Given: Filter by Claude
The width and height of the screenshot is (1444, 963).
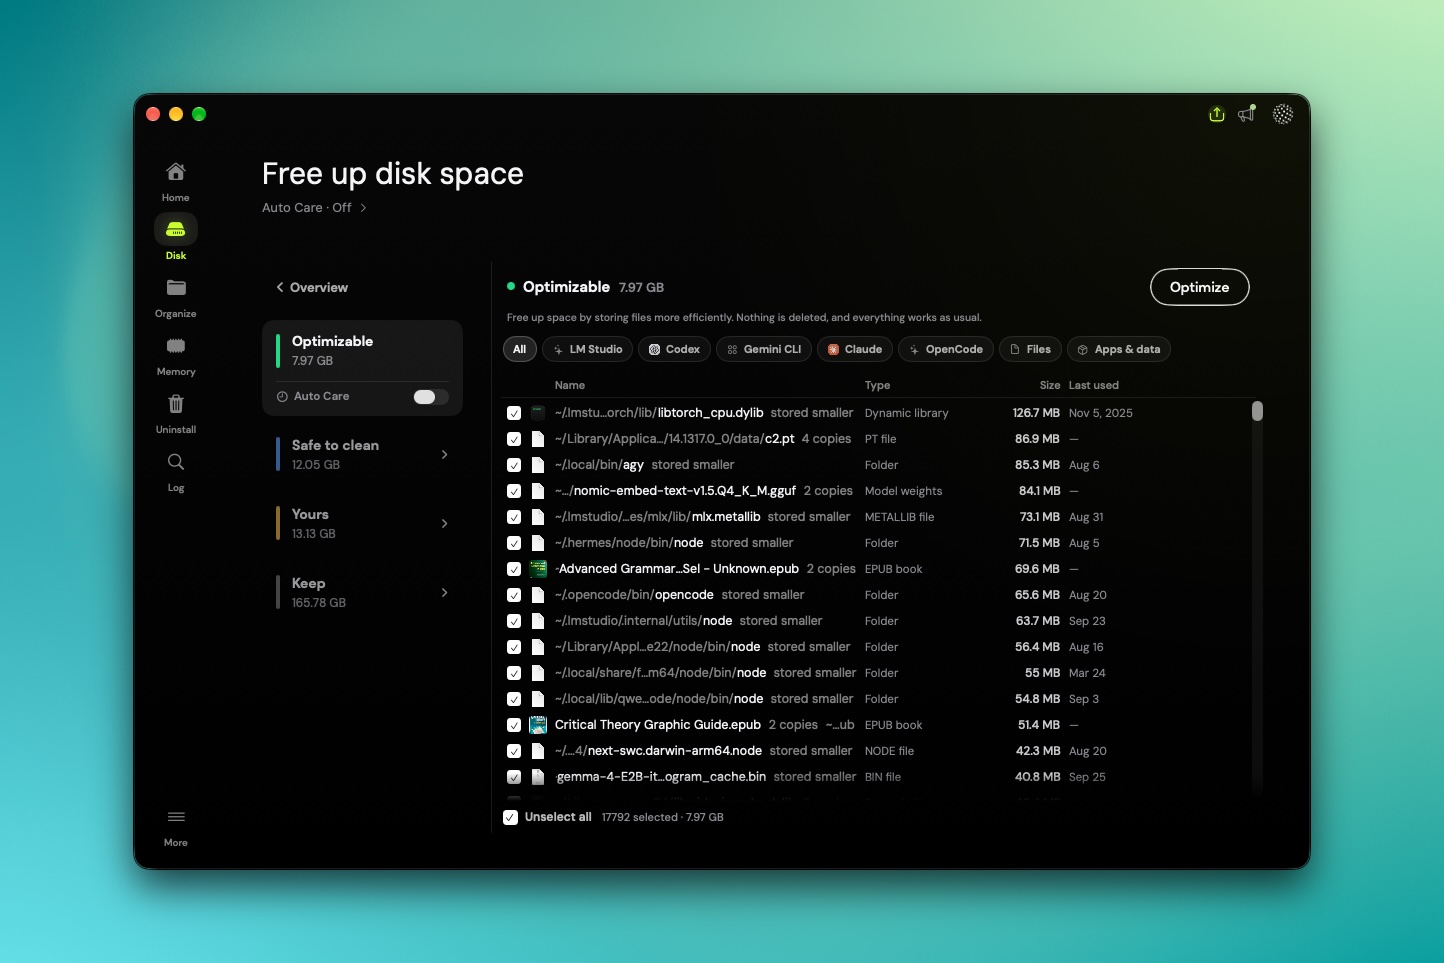Looking at the screenshot, I should [x=854, y=349].
